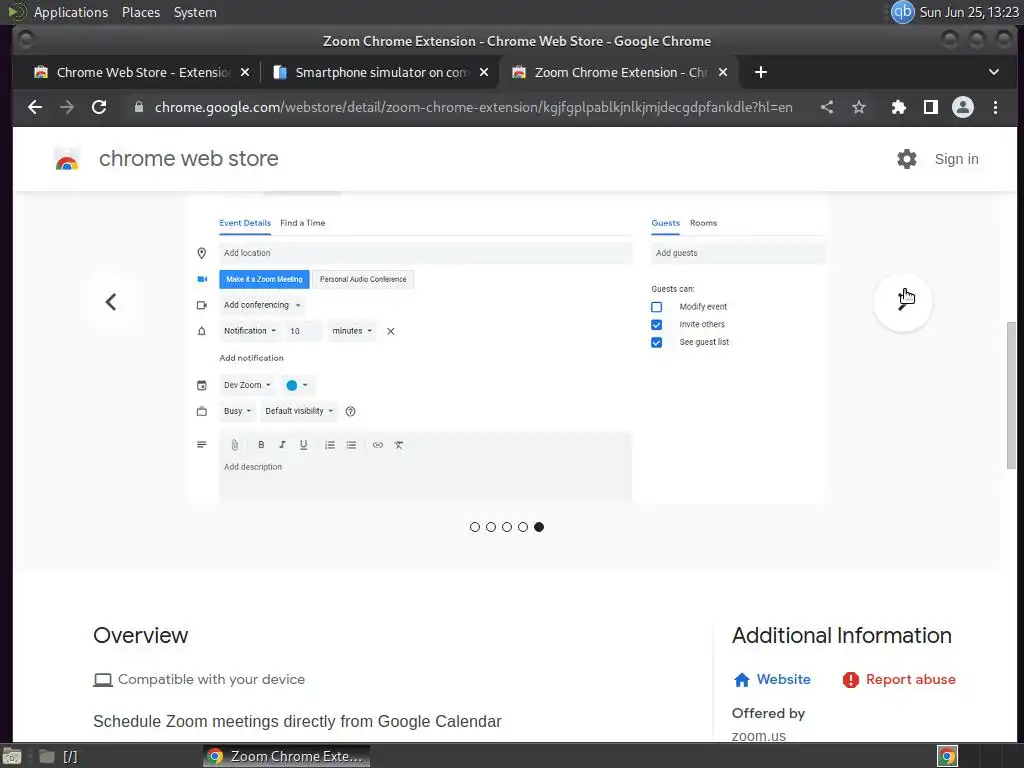This screenshot has height=768, width=1024.
Task: Select the Event Details tab
Action: tap(245, 223)
